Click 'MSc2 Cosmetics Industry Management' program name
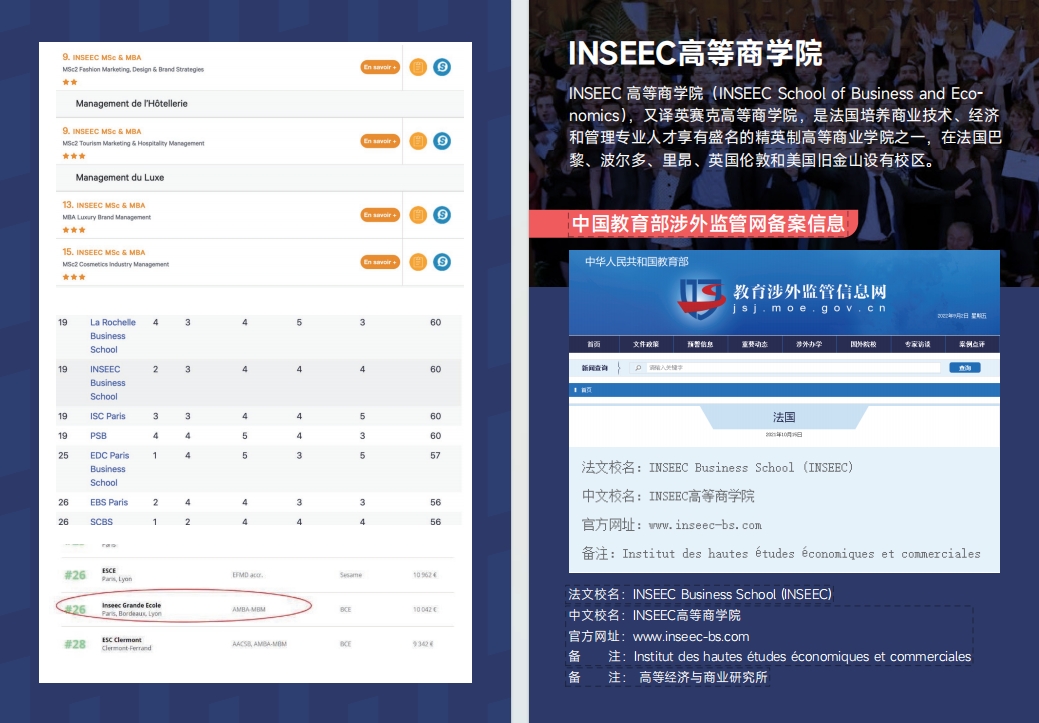The image size is (1039, 723). 116,264
